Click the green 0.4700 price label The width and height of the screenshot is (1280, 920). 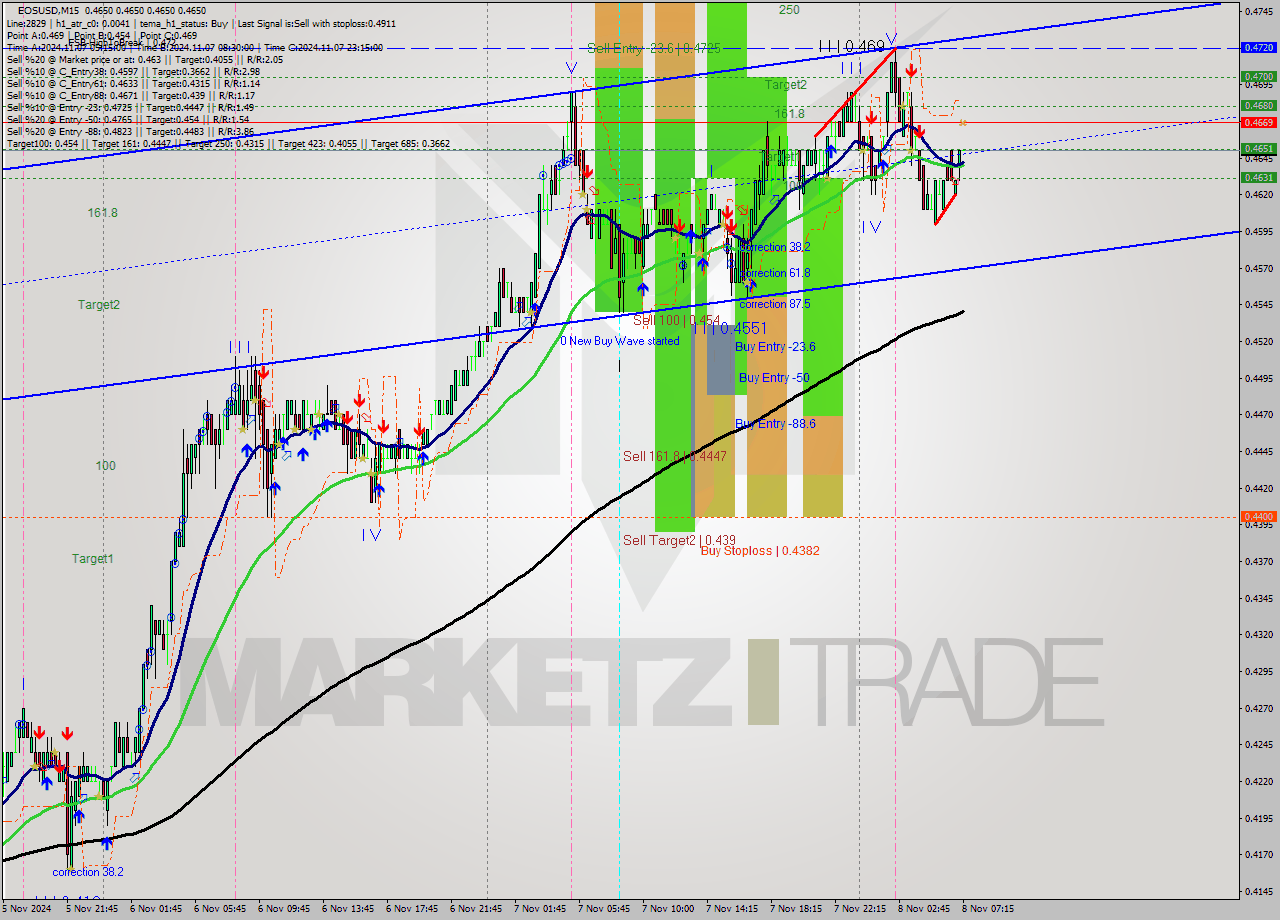1257,76
